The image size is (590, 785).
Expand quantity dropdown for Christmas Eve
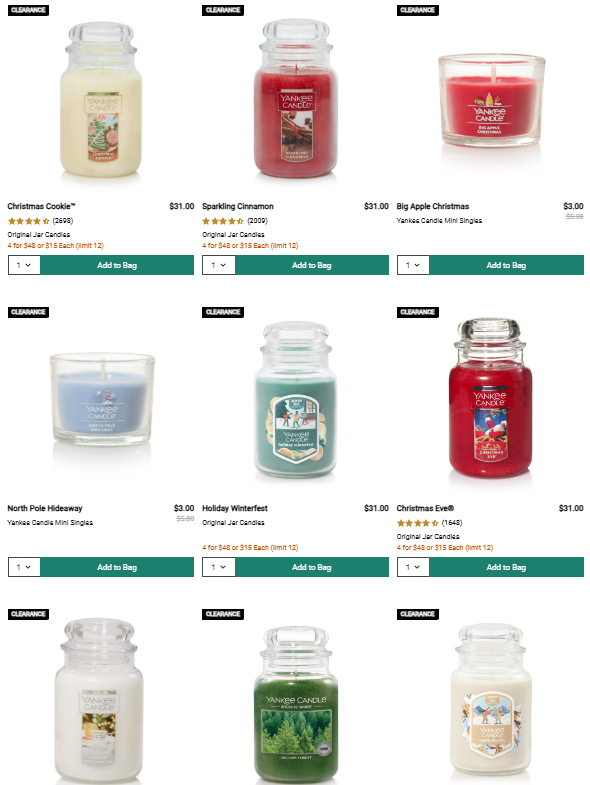pos(413,567)
